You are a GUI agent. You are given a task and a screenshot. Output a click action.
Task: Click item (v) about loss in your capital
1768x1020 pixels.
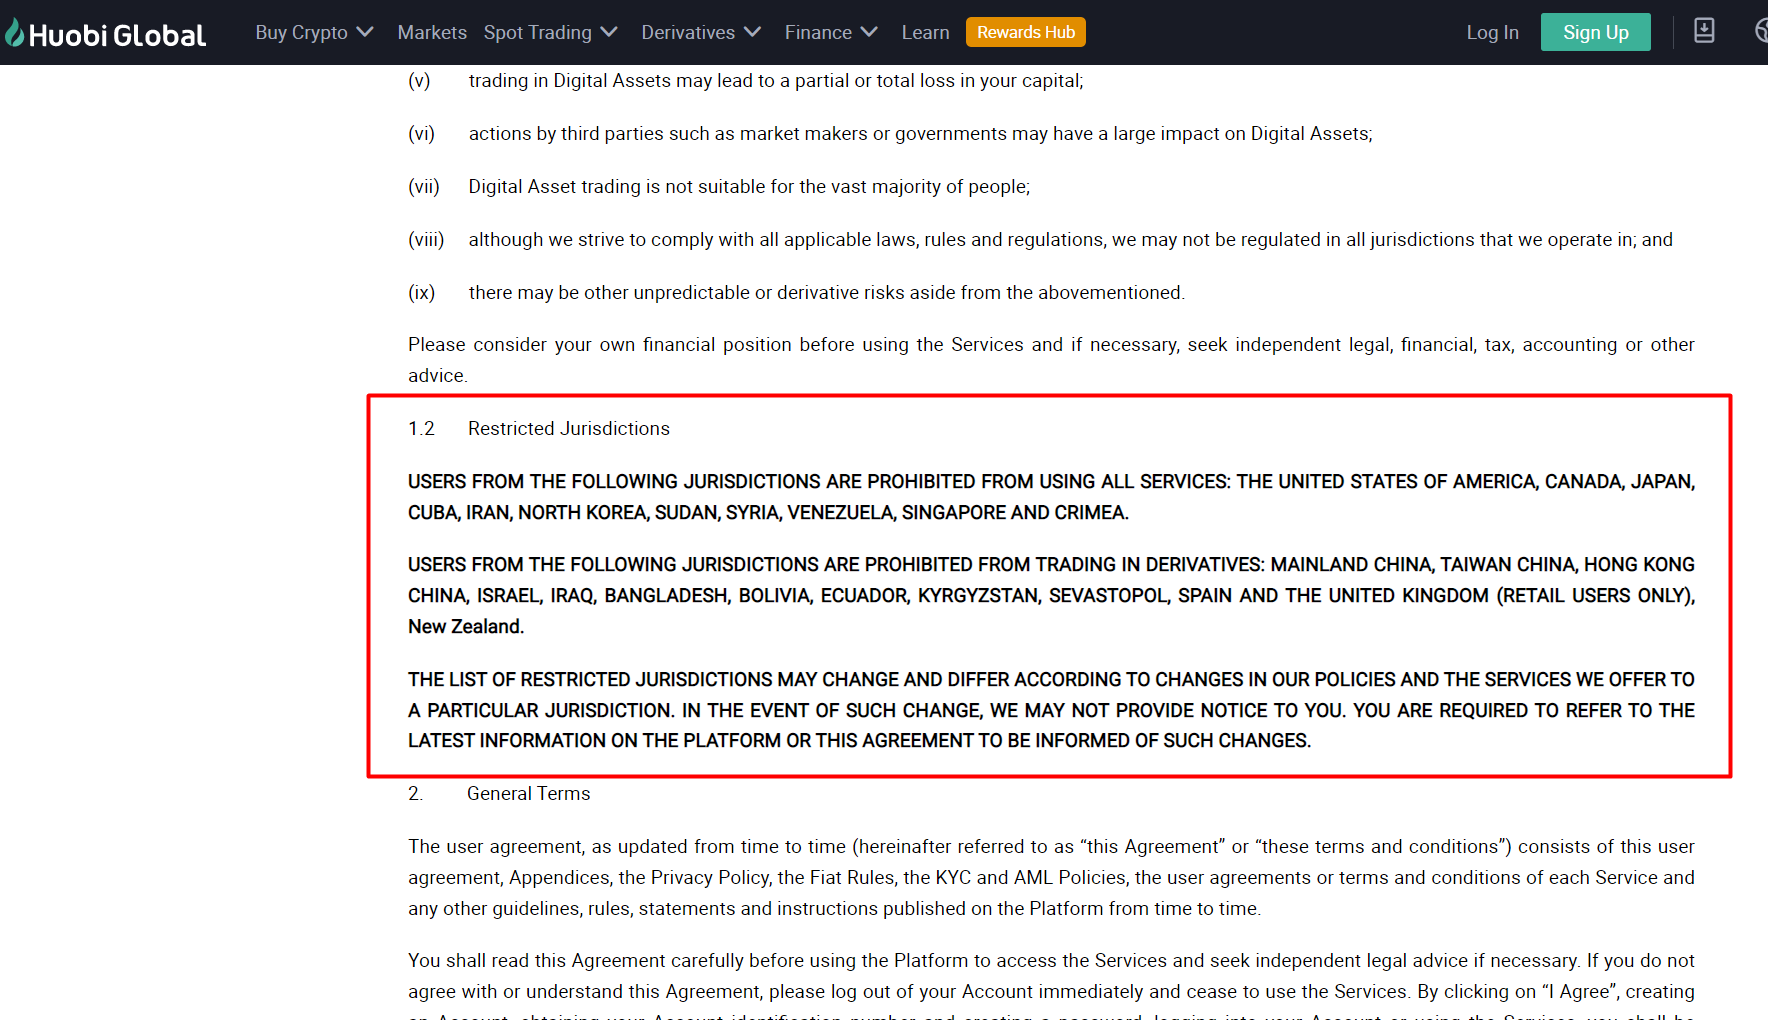(746, 81)
